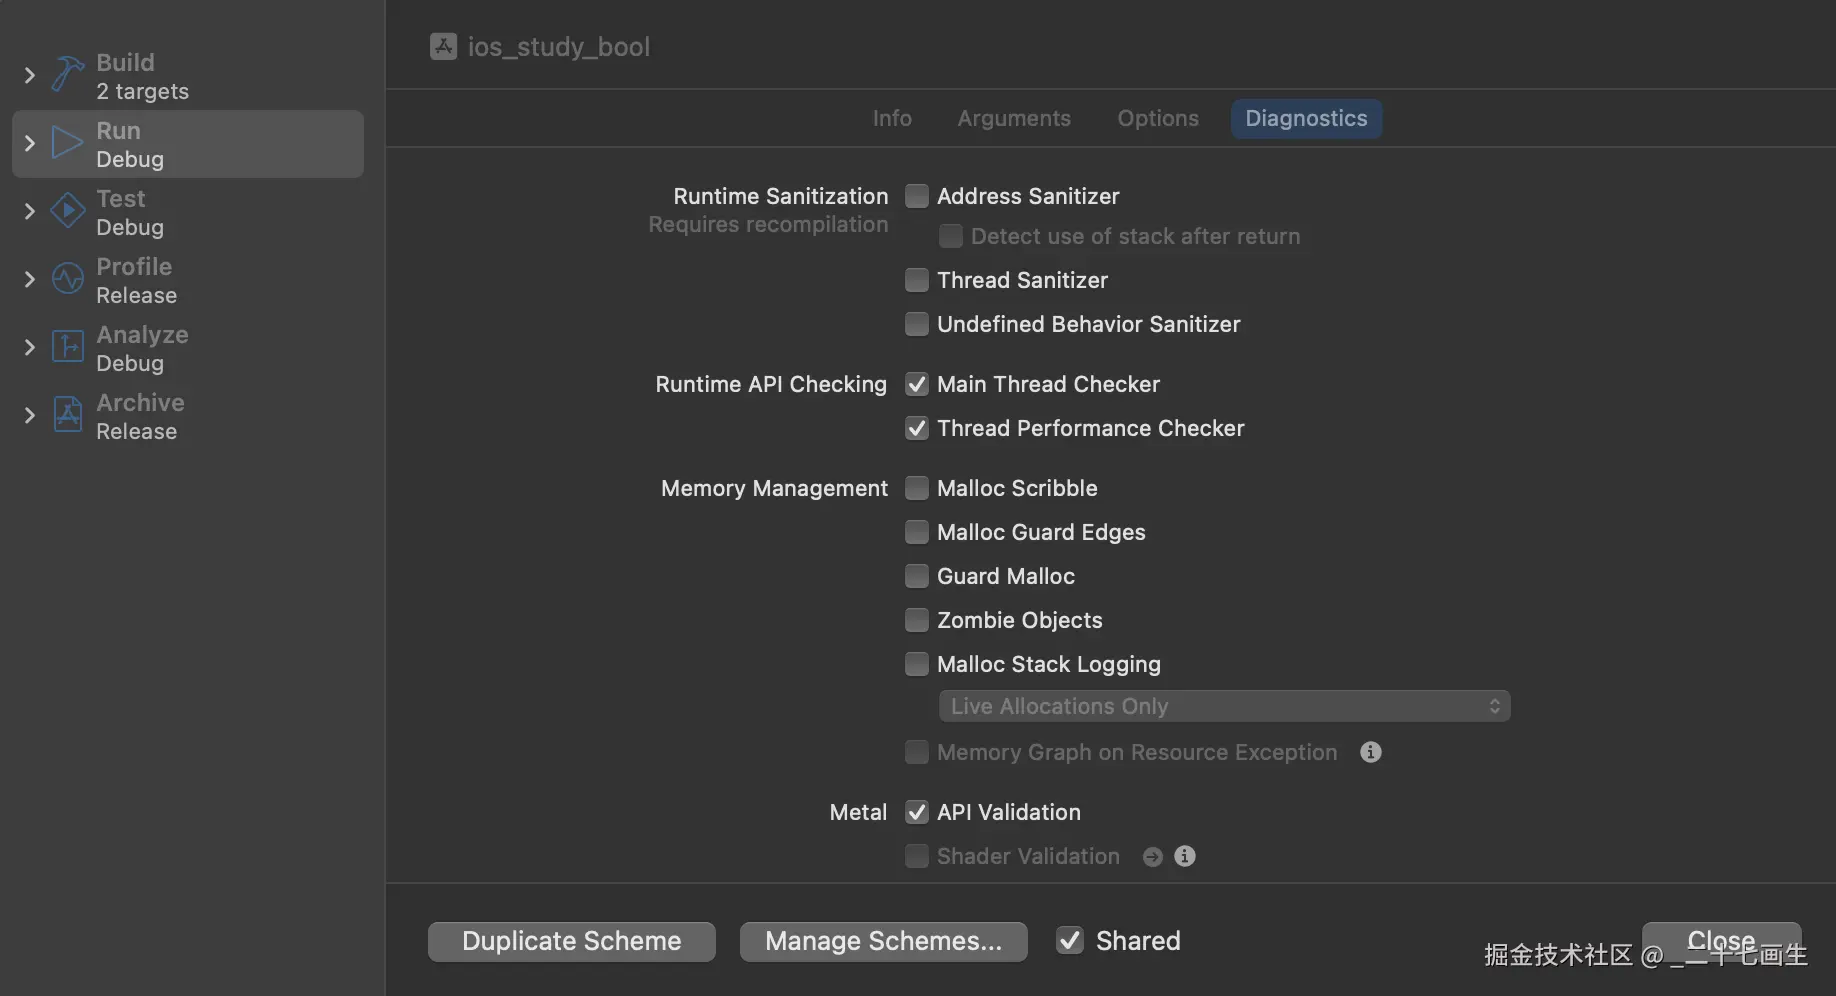The width and height of the screenshot is (1836, 996).
Task: Expand the Build action row
Action: coord(30,75)
